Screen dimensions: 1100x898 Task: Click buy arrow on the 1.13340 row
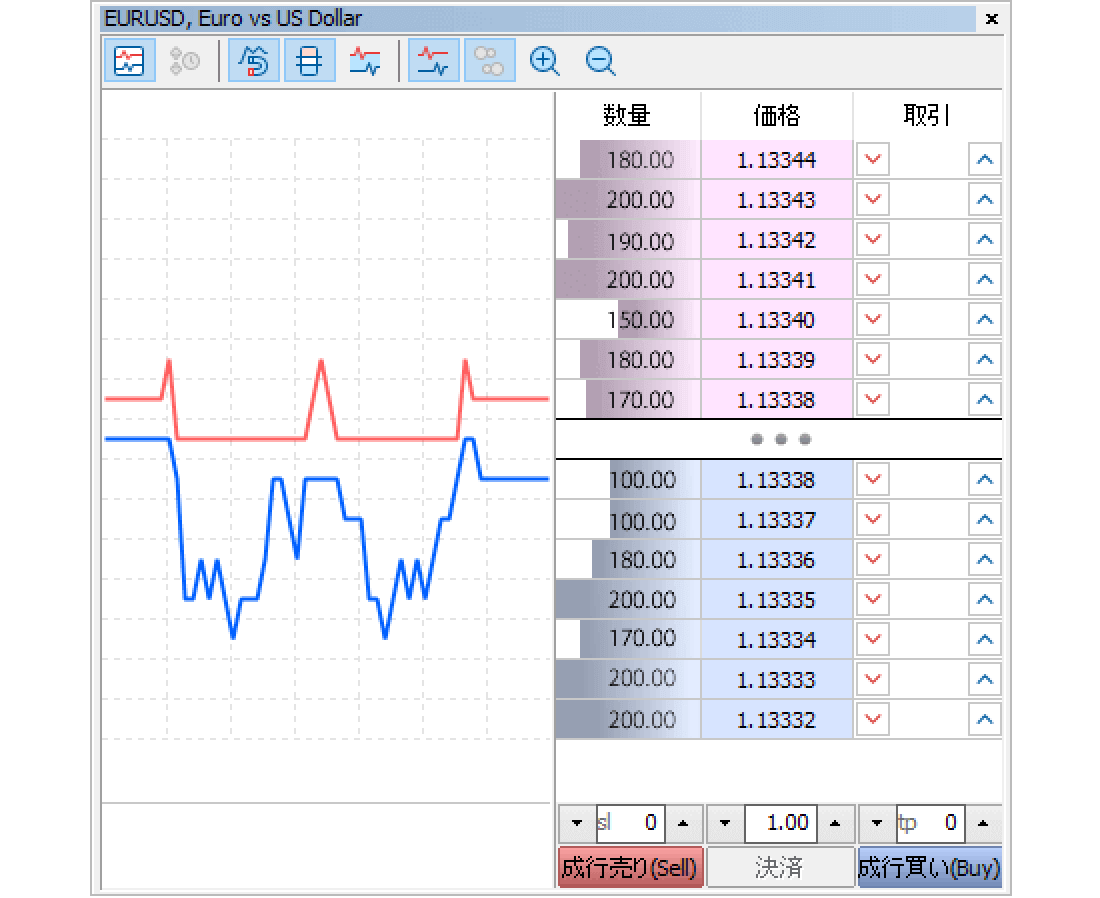point(984,320)
